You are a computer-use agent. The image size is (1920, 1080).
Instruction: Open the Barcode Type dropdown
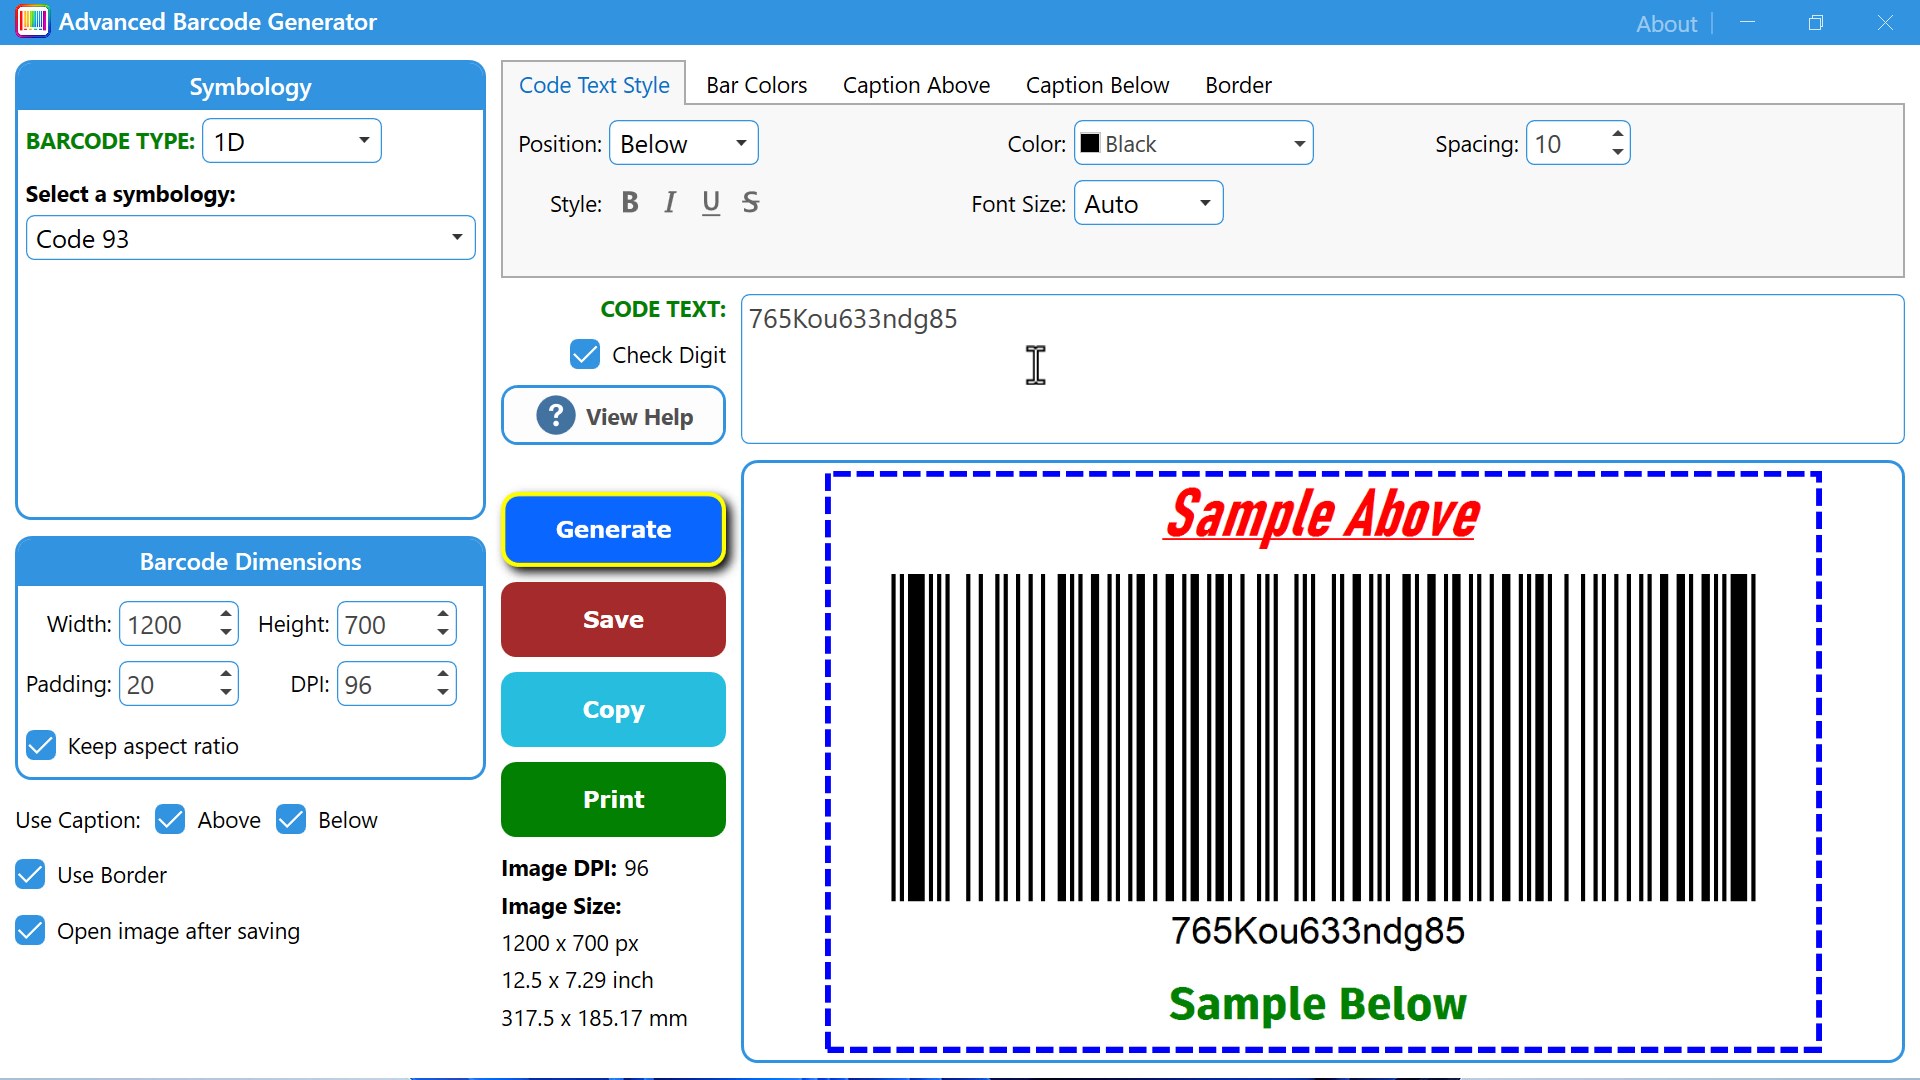(291, 141)
